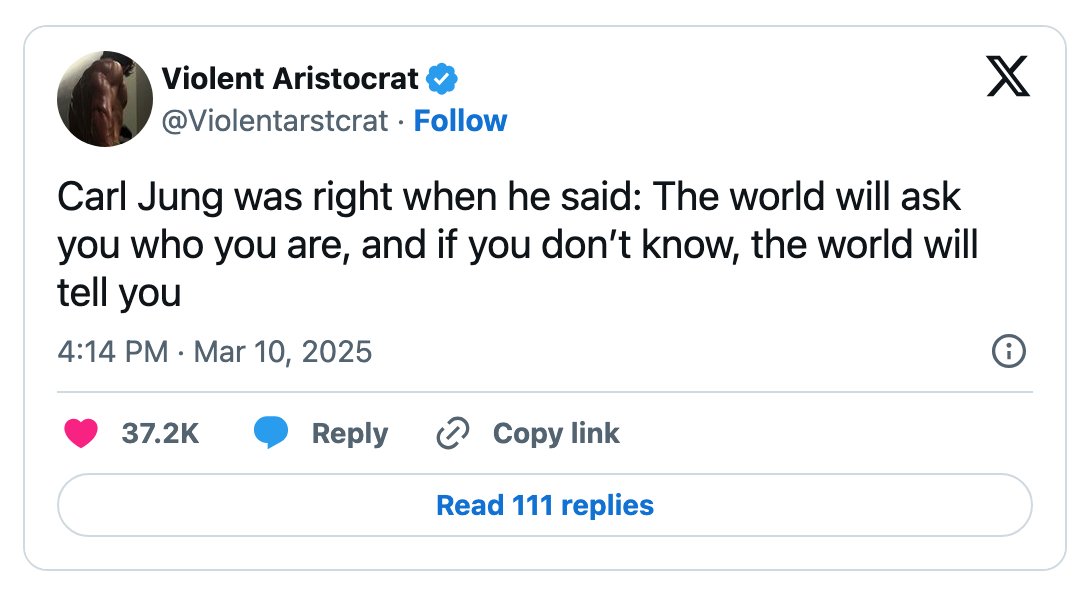Image resolution: width=1088 pixels, height=600 pixels.
Task: Click the phrase 'The world will ask'
Action: tap(807, 196)
